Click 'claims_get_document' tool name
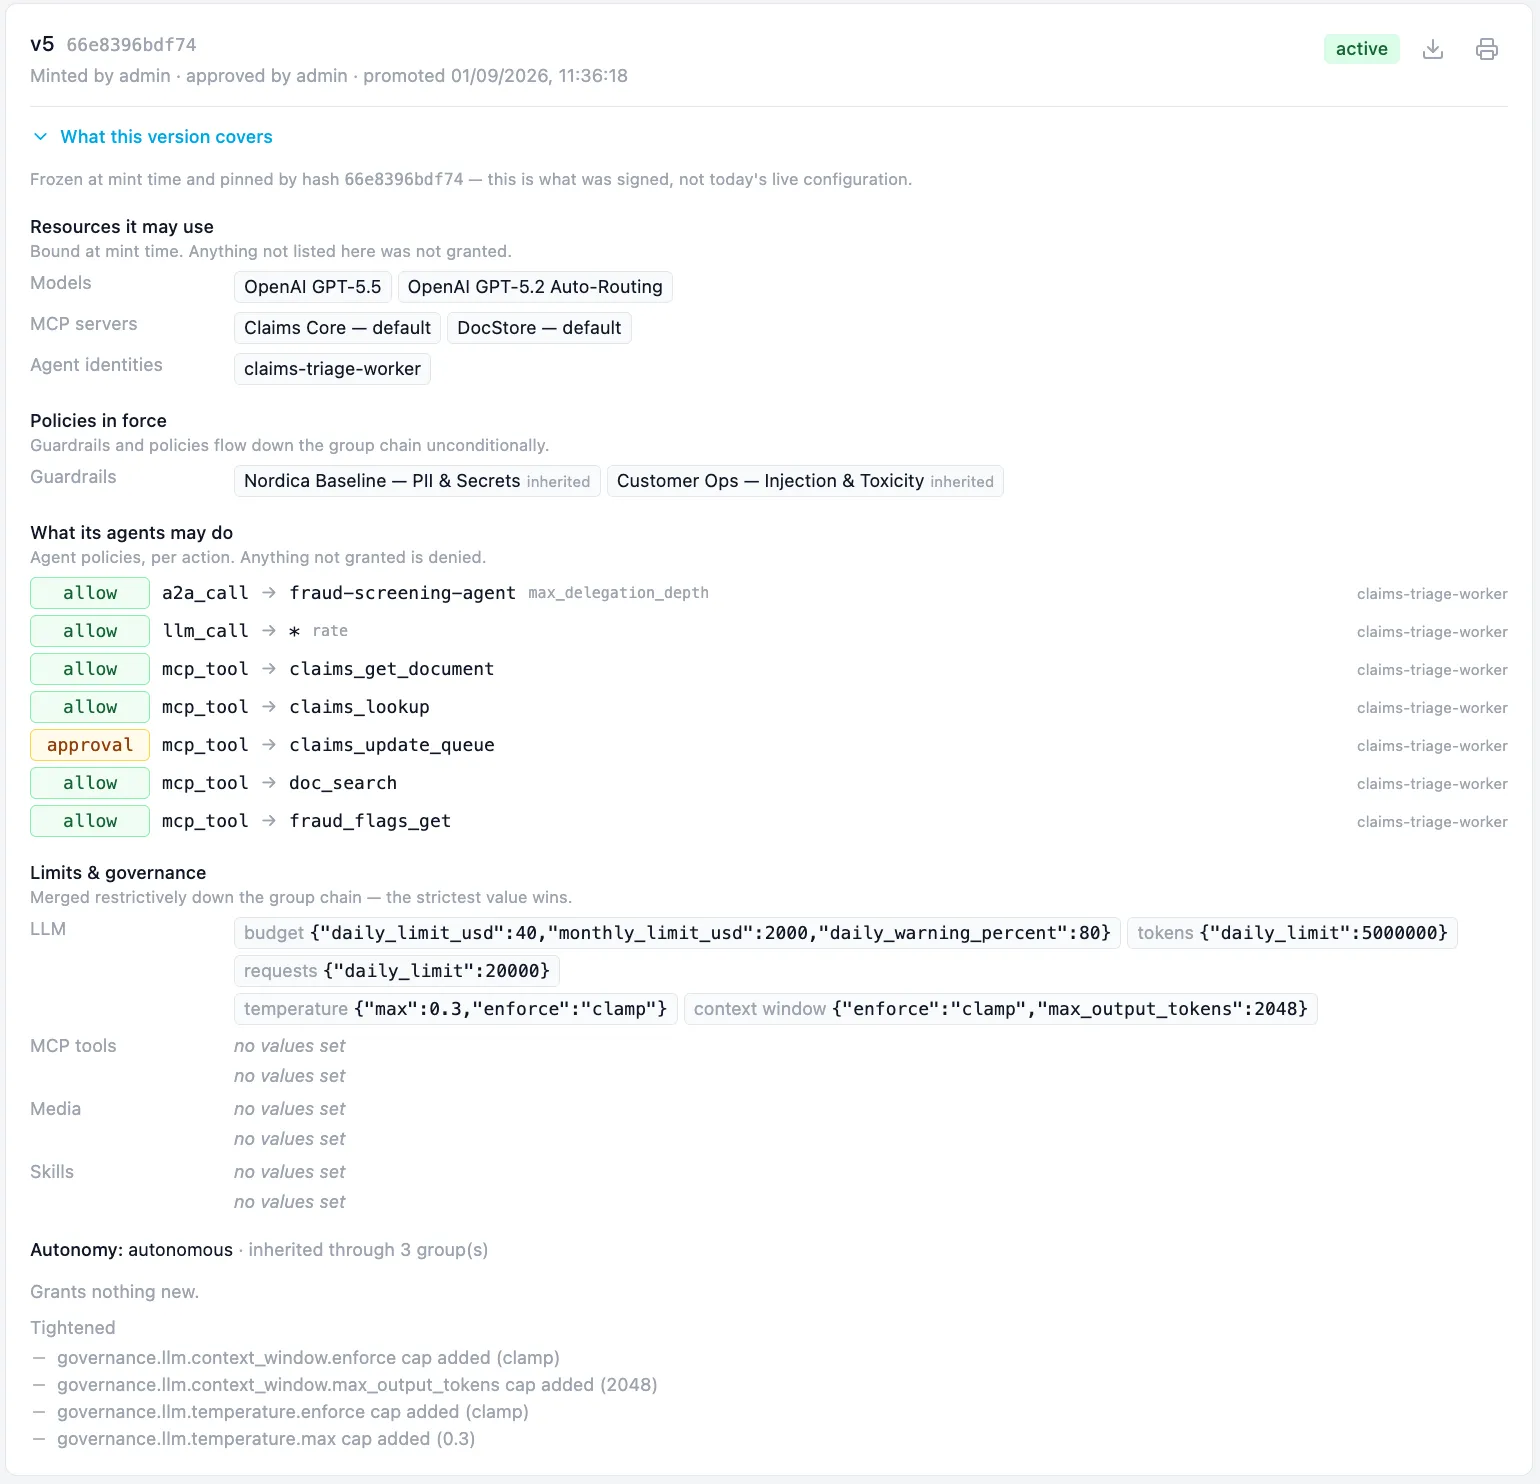The image size is (1540, 1484). (x=391, y=669)
